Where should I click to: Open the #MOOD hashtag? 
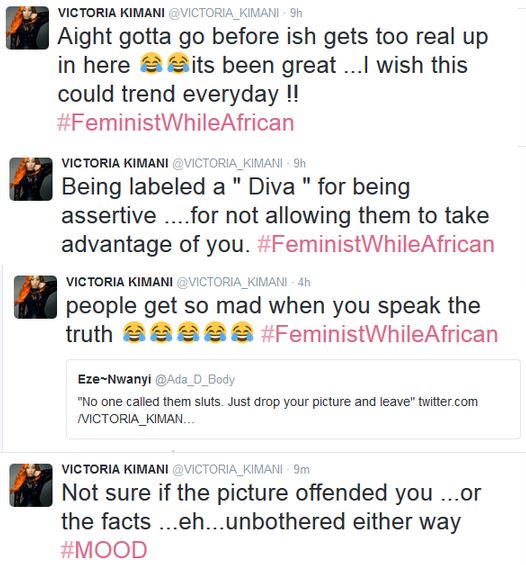[104, 550]
